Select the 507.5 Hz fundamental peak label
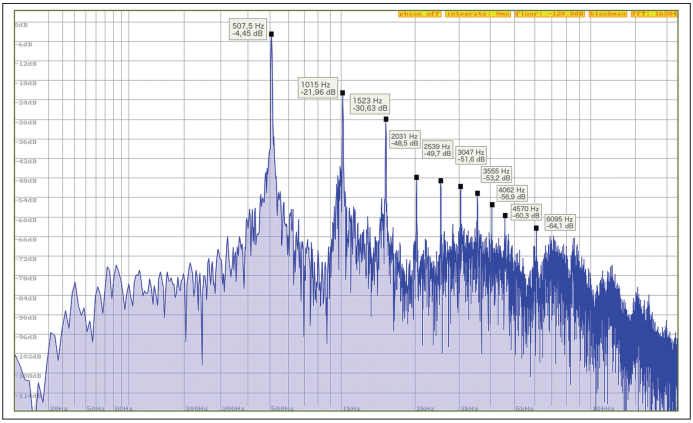Image resolution: width=693 pixels, height=423 pixels. tap(248, 30)
